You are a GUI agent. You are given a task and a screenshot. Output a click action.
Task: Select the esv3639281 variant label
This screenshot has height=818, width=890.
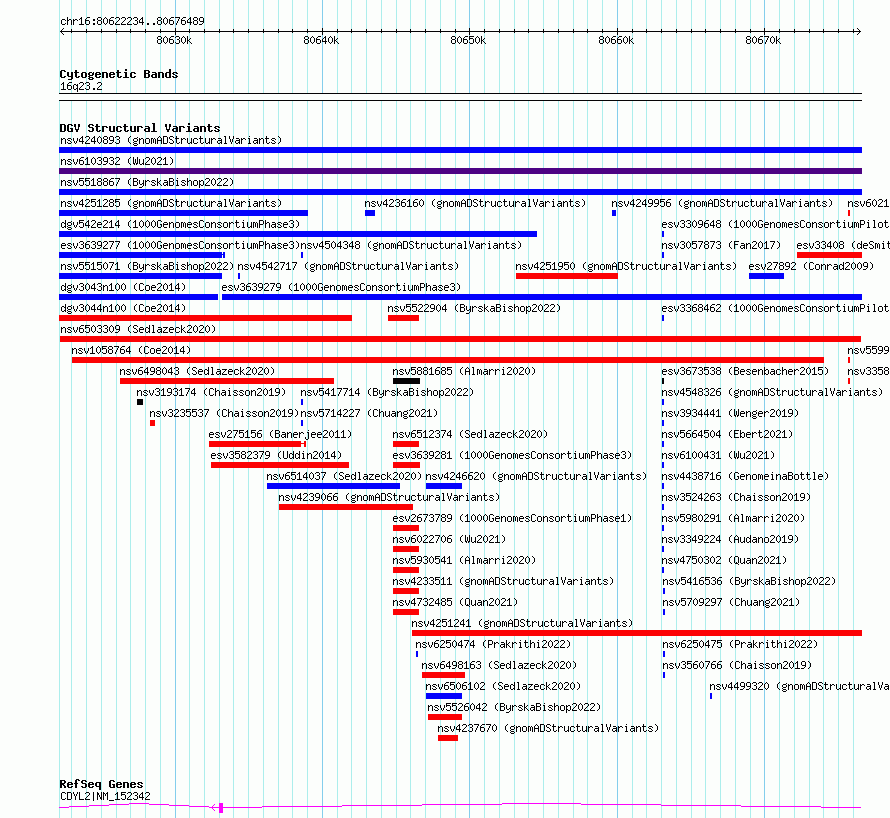[512, 455]
